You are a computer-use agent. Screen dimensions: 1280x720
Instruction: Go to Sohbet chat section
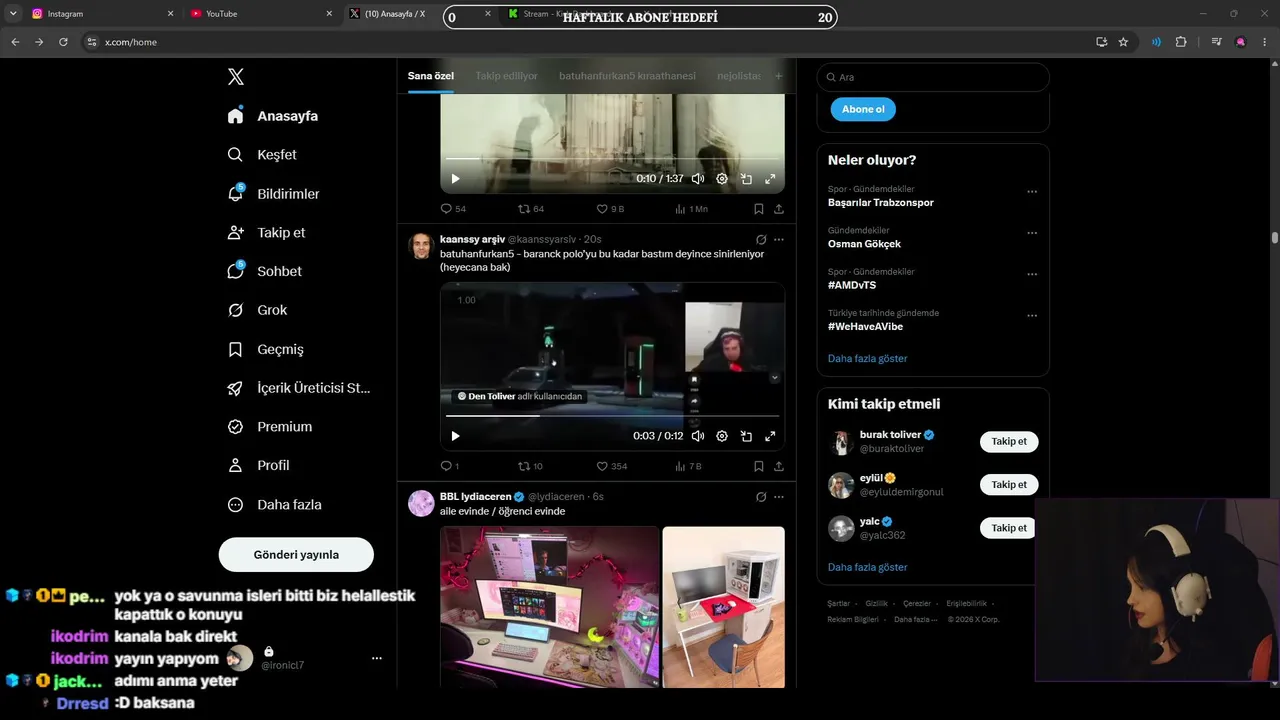point(265,271)
